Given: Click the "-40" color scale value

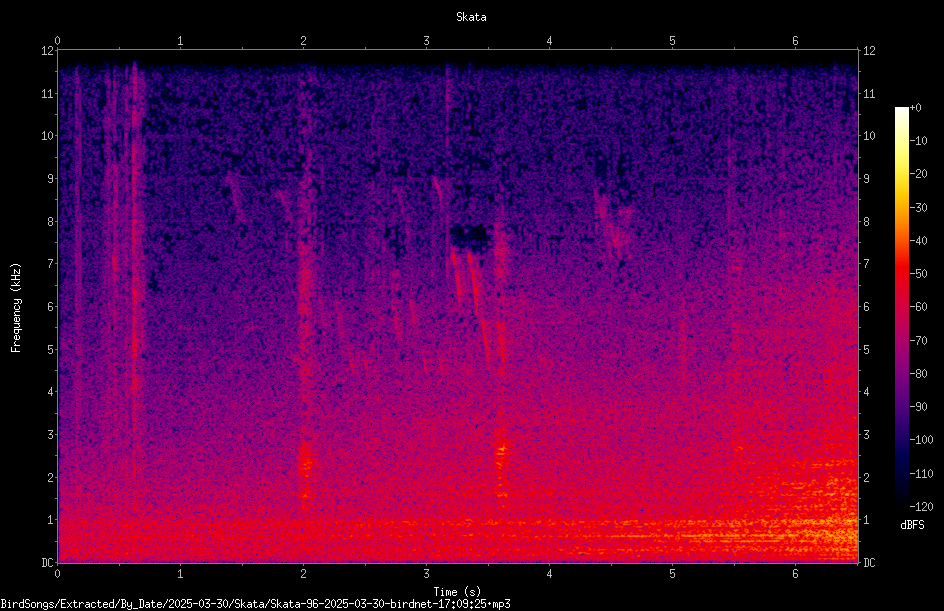Looking at the screenshot, I should [x=918, y=241].
